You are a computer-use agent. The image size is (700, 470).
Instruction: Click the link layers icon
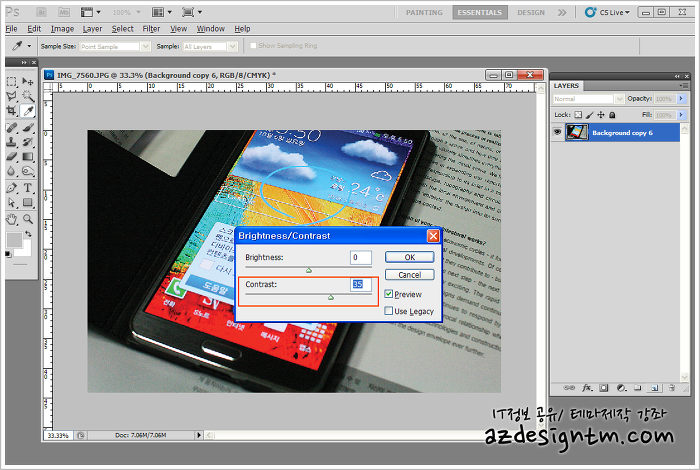tap(569, 387)
